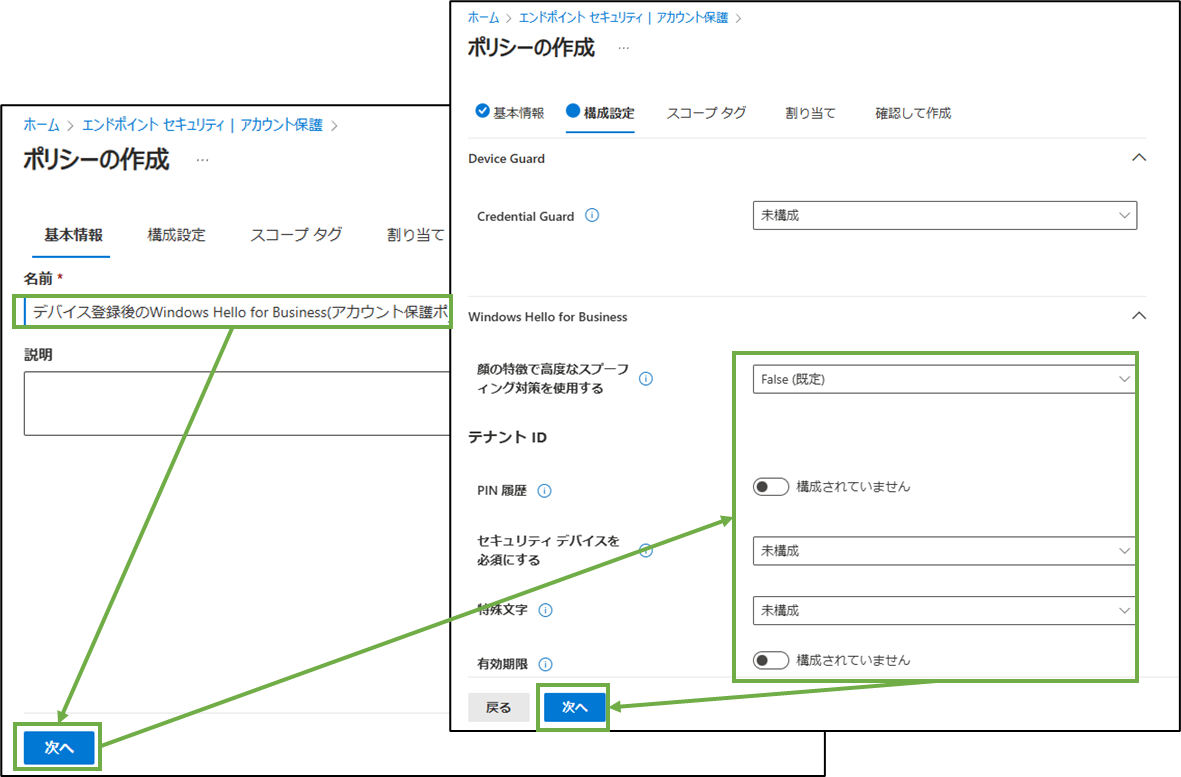Open the 特殊文字 dropdown
Image resolution: width=1181 pixels, height=777 pixels.
(x=944, y=610)
